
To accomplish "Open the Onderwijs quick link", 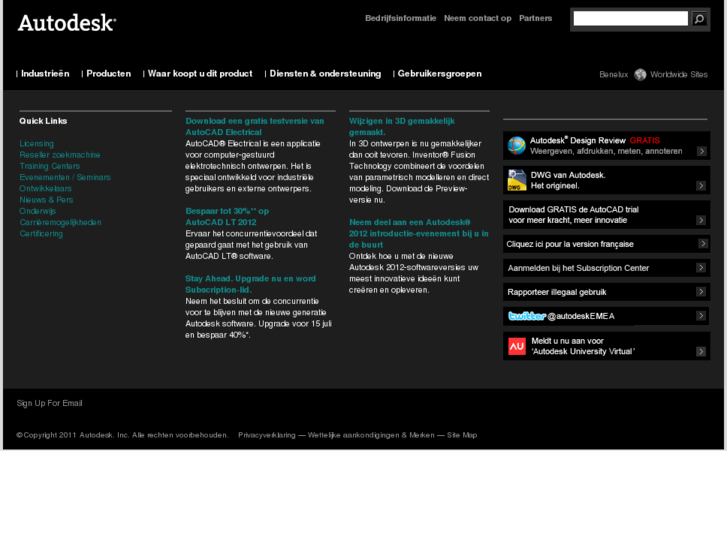I will (x=38, y=211).
